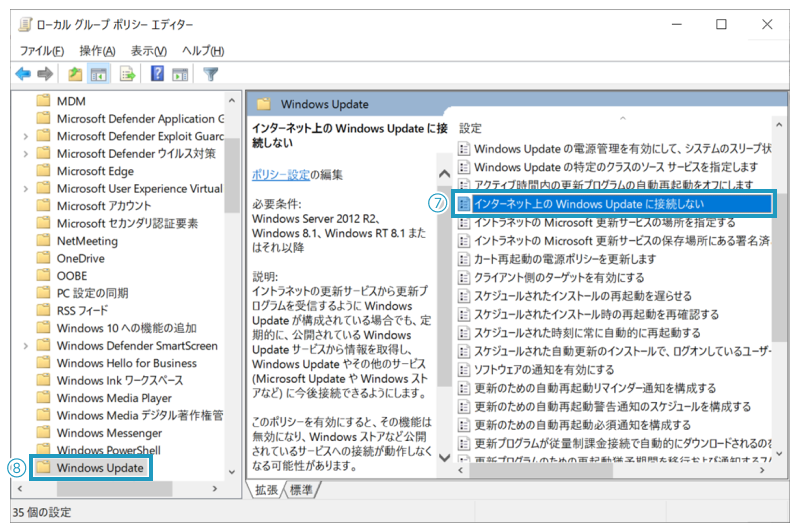
Task: Click policy icon for 更新のための自動再起動必須通知を構成する
Action: pos(464,425)
